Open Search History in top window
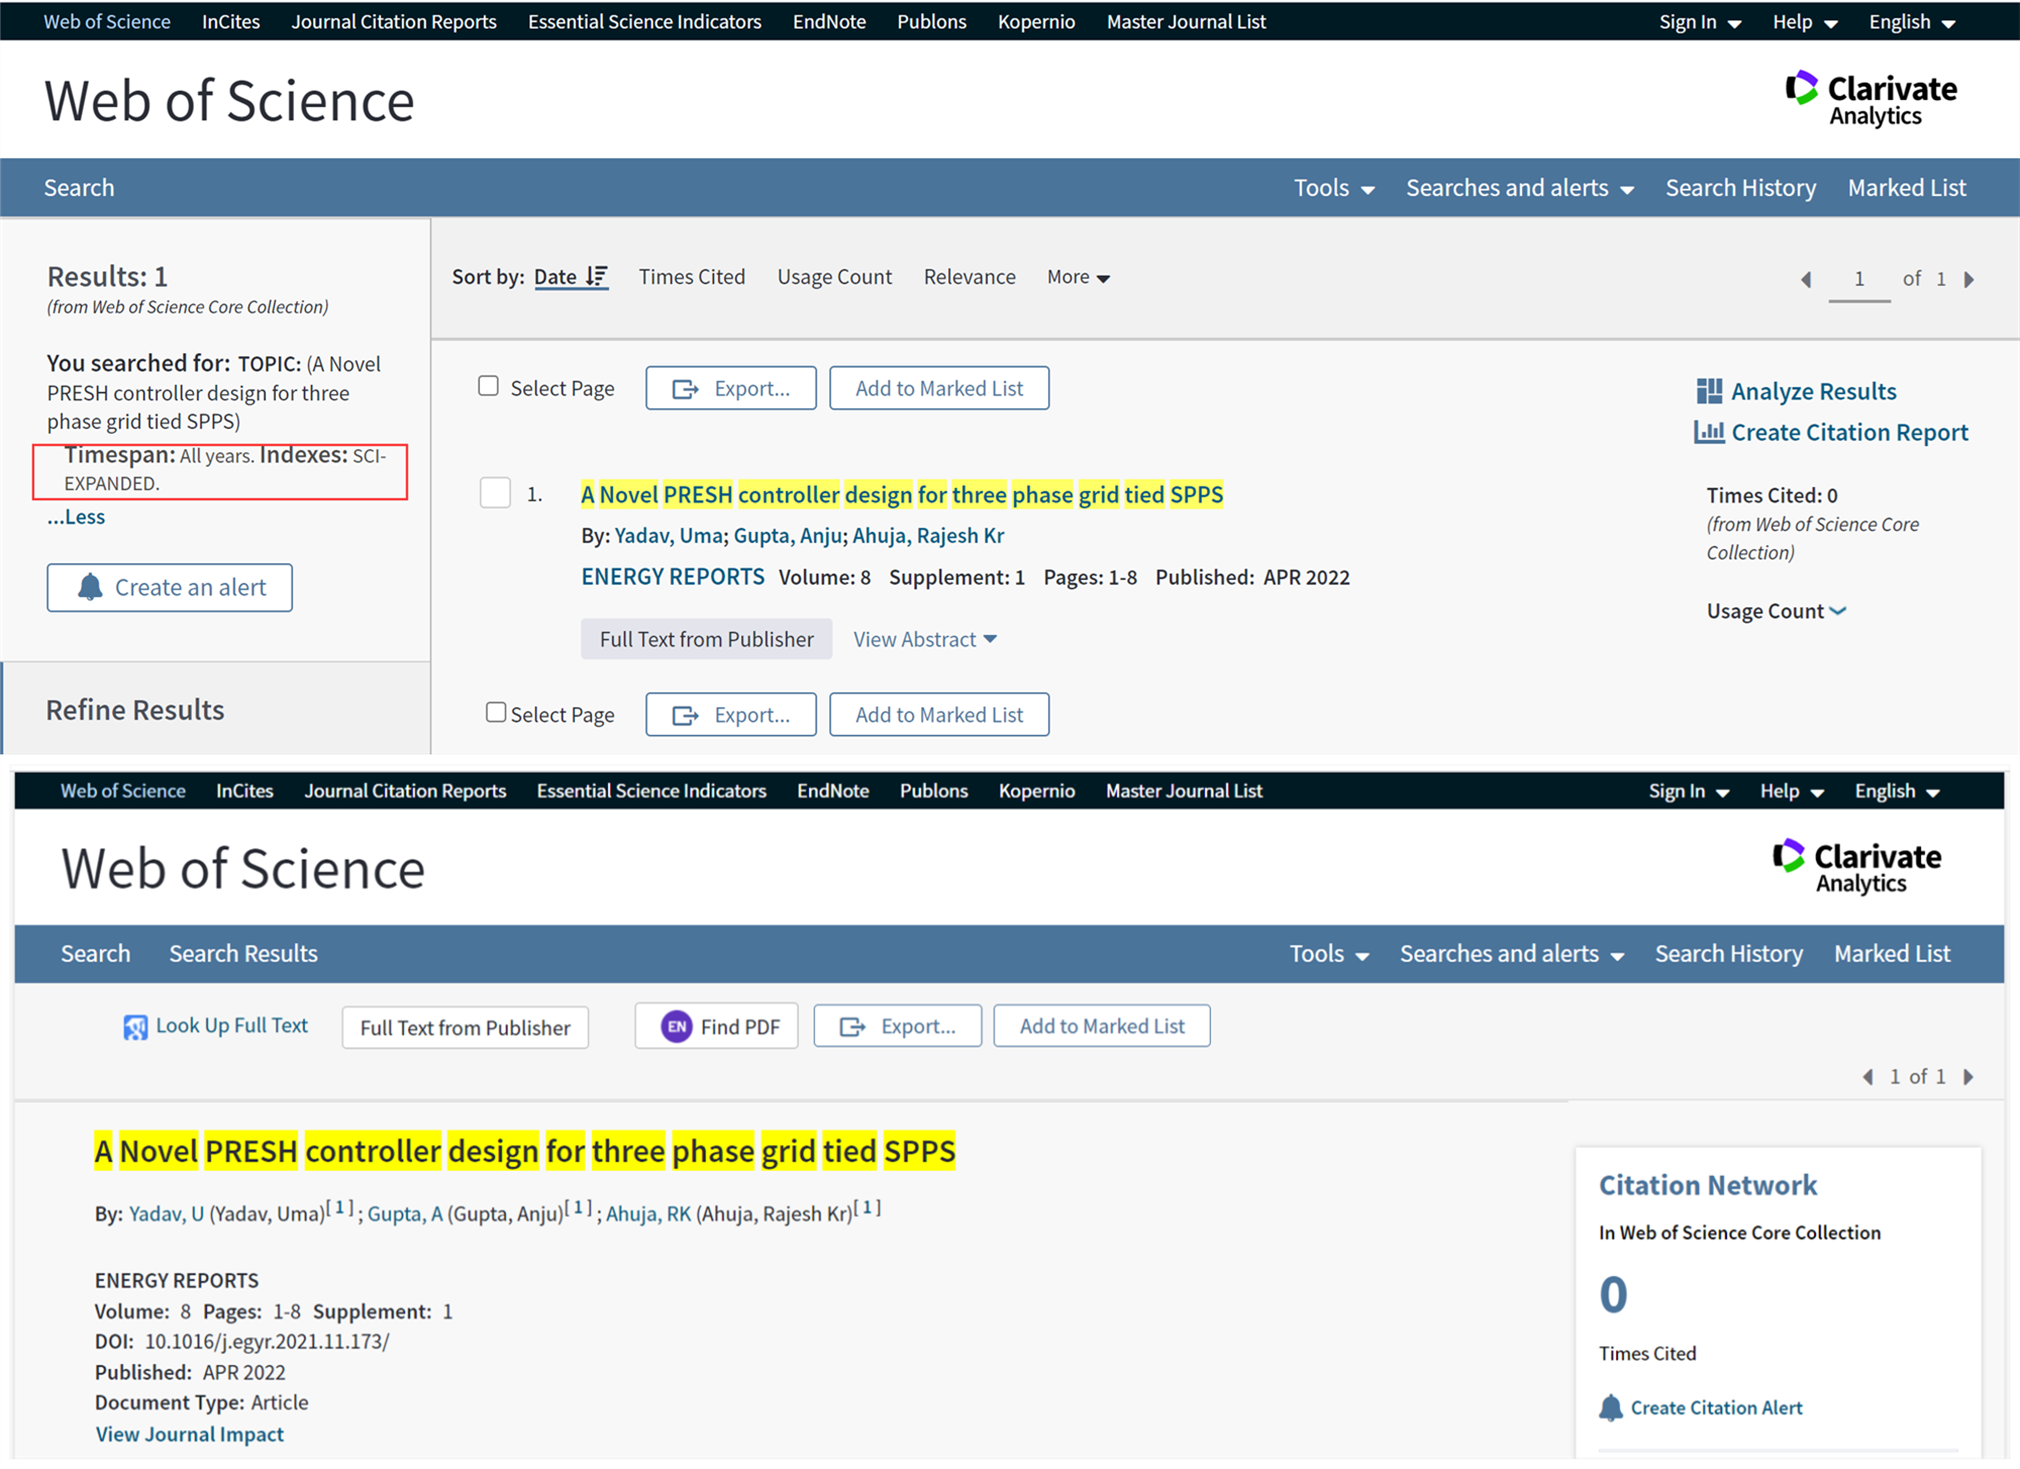This screenshot has width=2020, height=1469. pyautogui.click(x=1741, y=188)
